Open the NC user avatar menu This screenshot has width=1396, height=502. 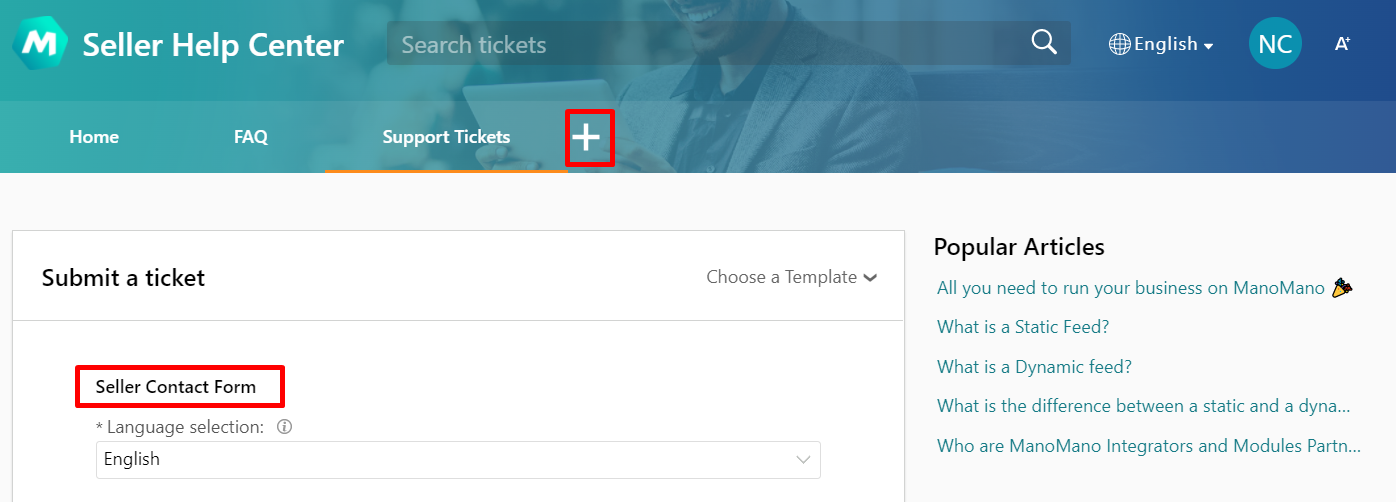click(x=1275, y=44)
